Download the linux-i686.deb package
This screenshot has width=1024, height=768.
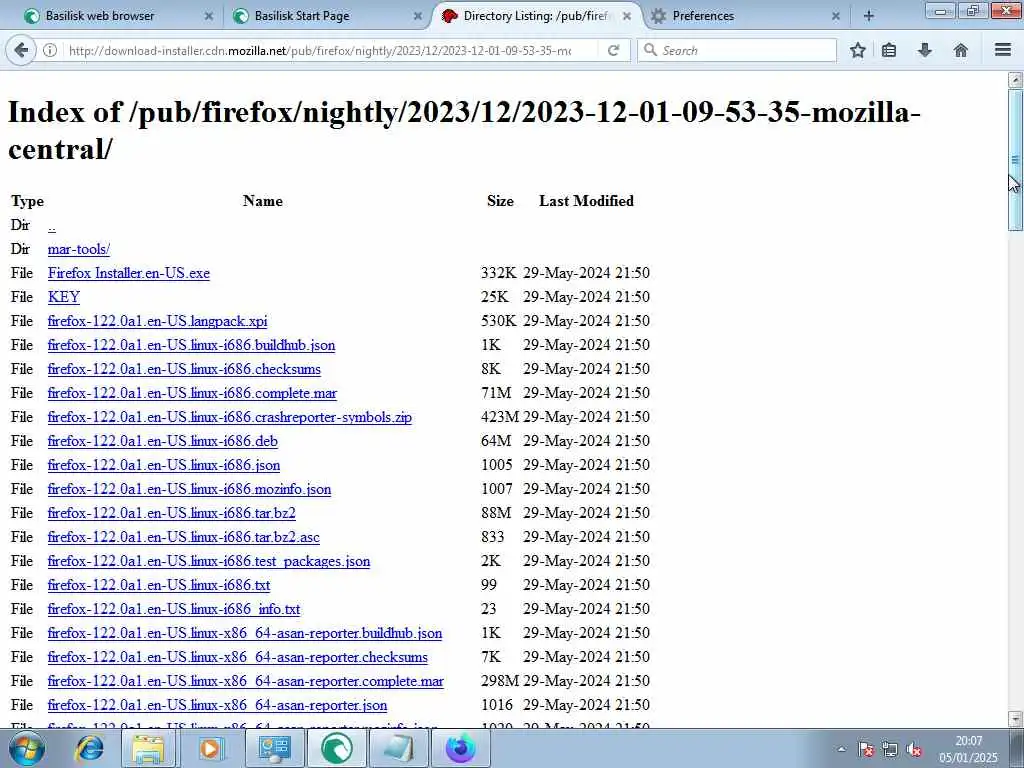[x=163, y=441]
